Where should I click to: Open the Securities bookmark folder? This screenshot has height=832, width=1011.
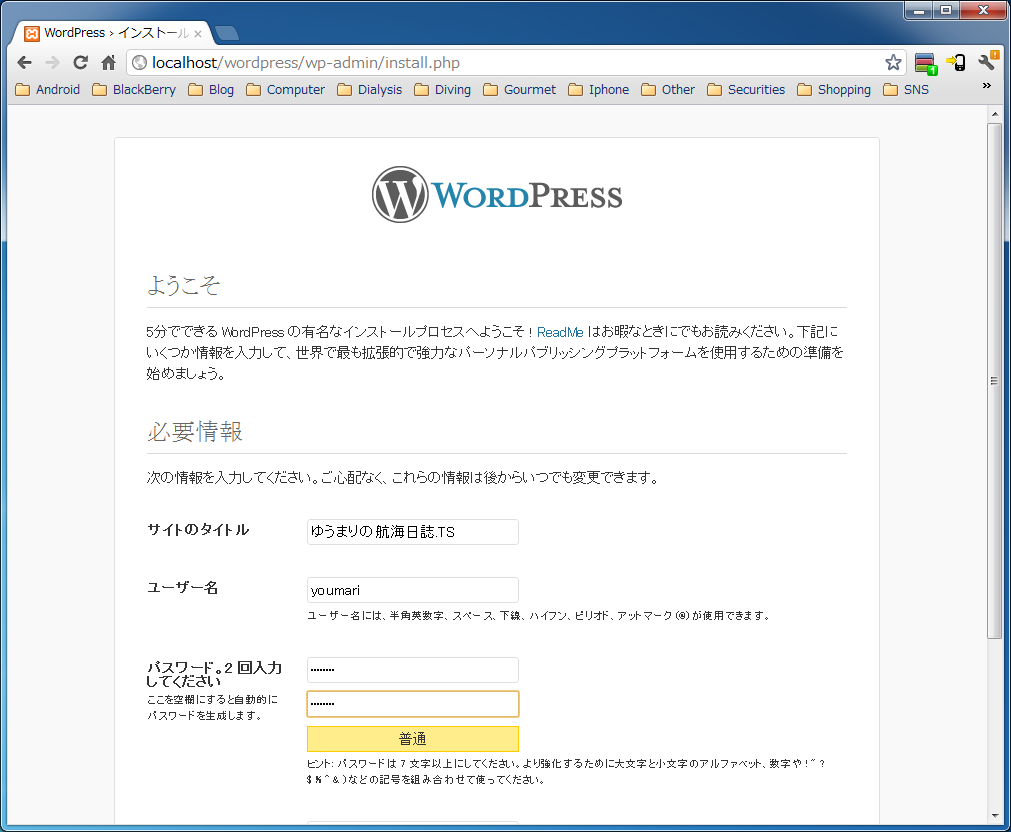tap(746, 90)
